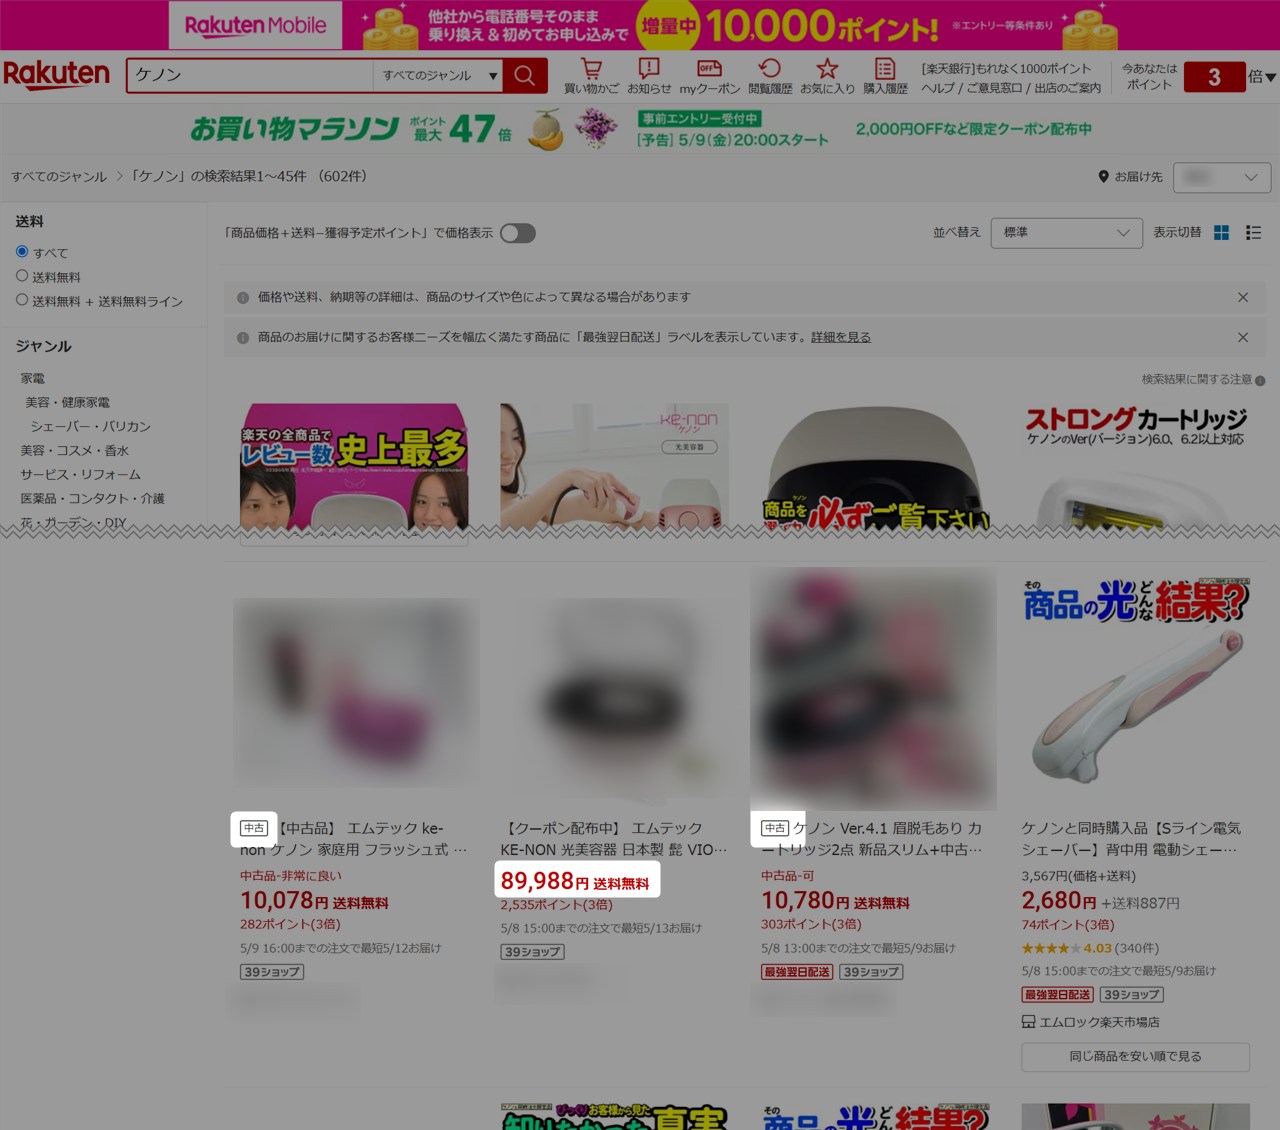Screen dimensions: 1280x1130
Task: Click the 2,680円 price
Action: pyautogui.click(x=1059, y=901)
